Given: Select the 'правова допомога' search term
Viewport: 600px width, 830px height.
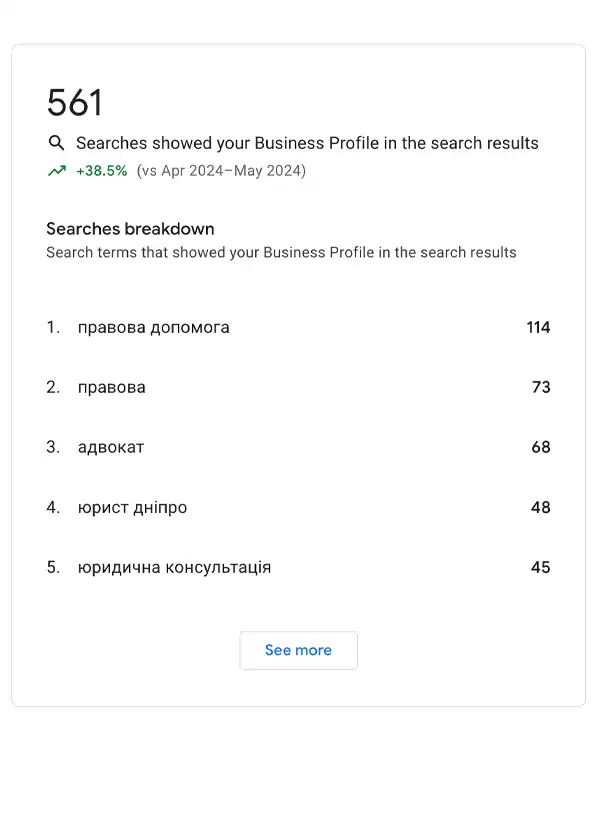Looking at the screenshot, I should [154, 327].
